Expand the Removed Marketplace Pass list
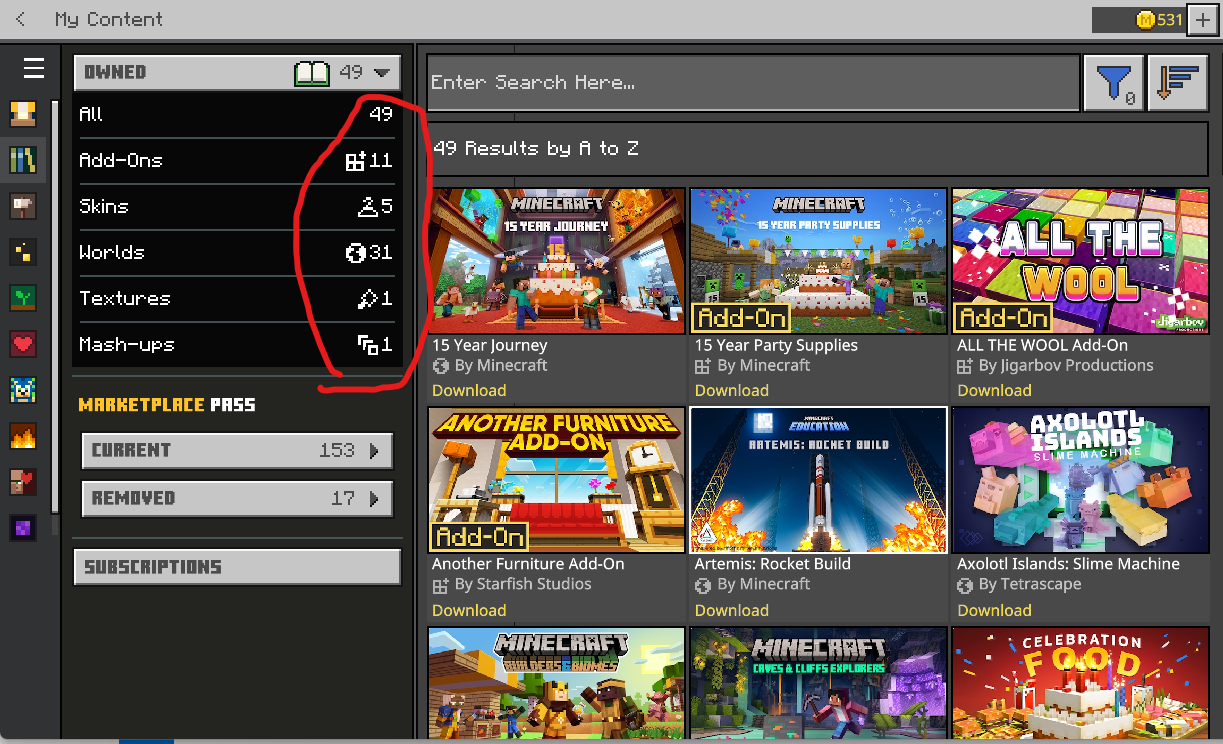 [237, 499]
